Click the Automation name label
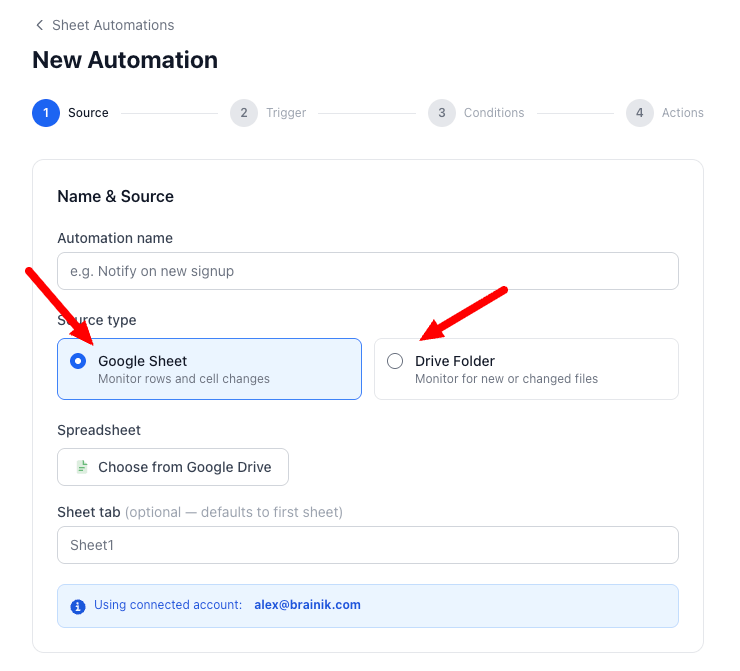Image resolution: width=740 pixels, height=671 pixels. (x=115, y=238)
